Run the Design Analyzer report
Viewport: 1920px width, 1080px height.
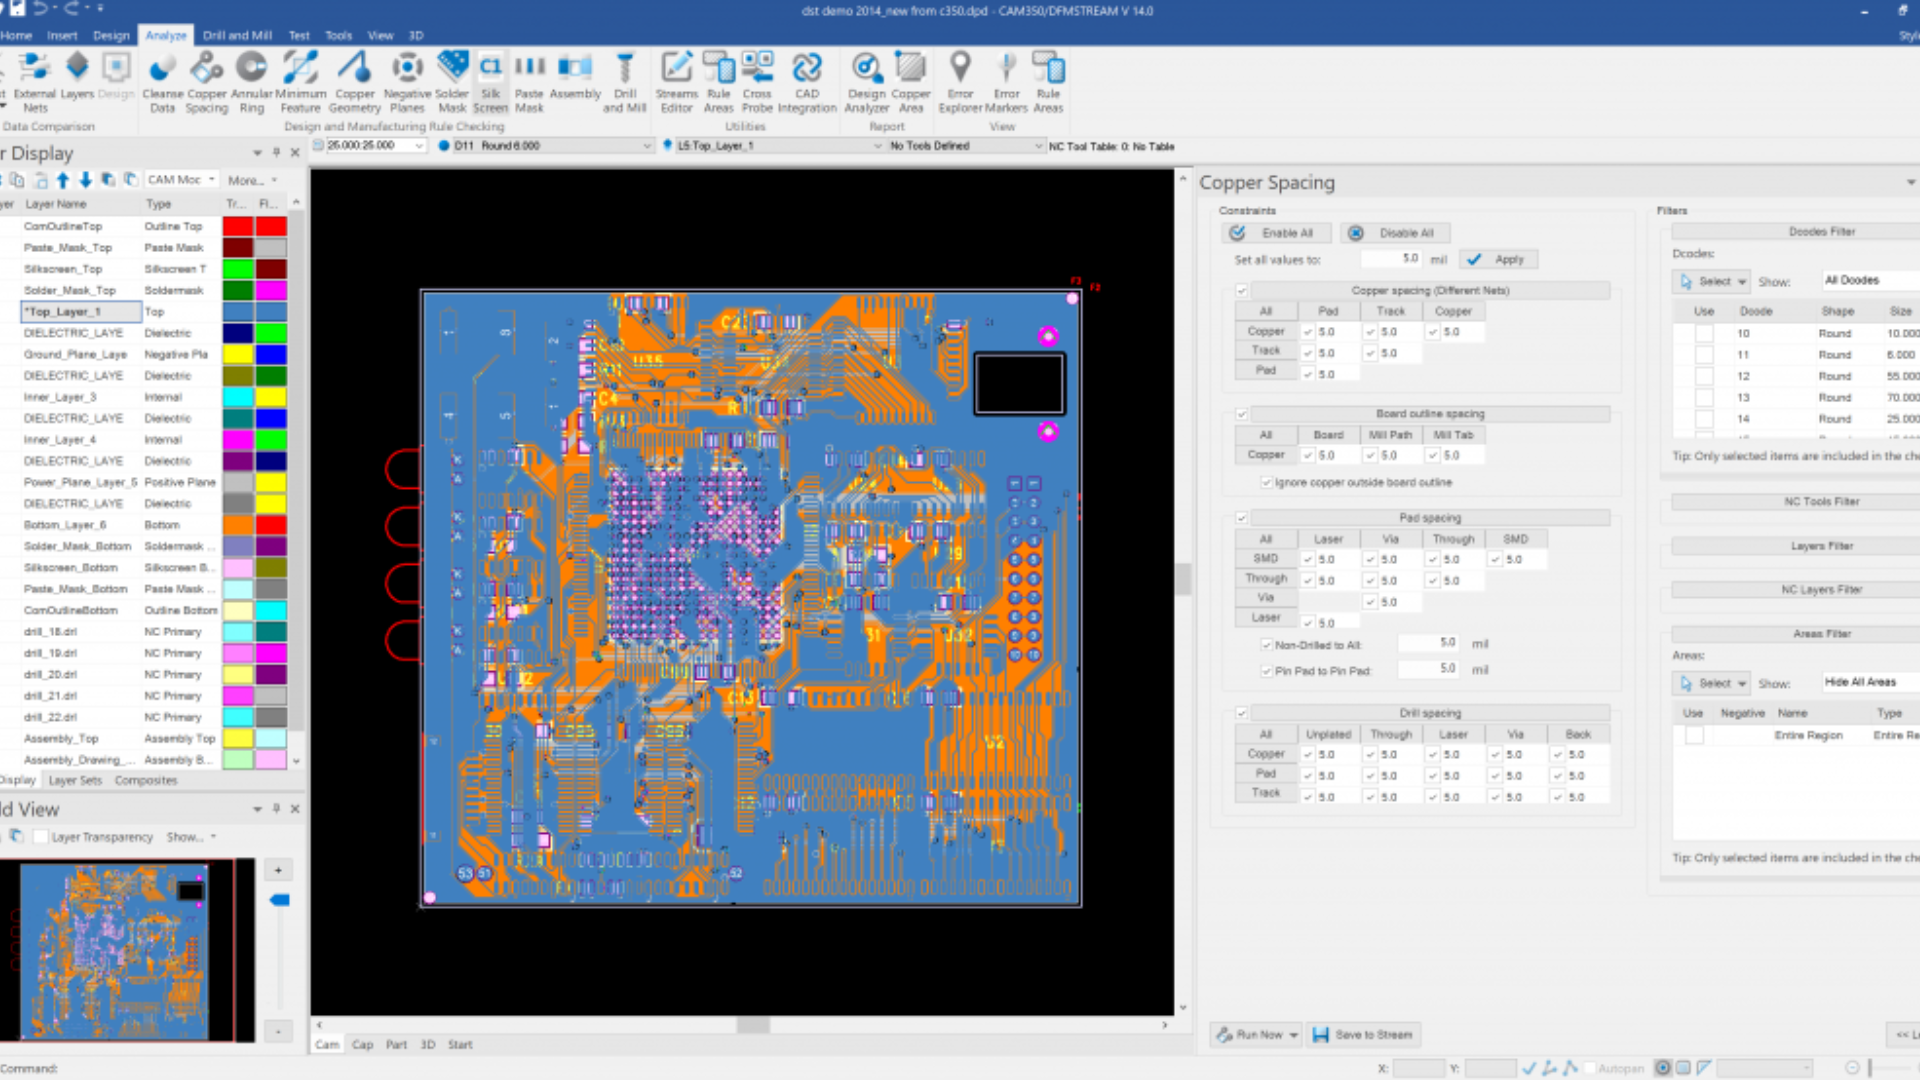[865, 80]
